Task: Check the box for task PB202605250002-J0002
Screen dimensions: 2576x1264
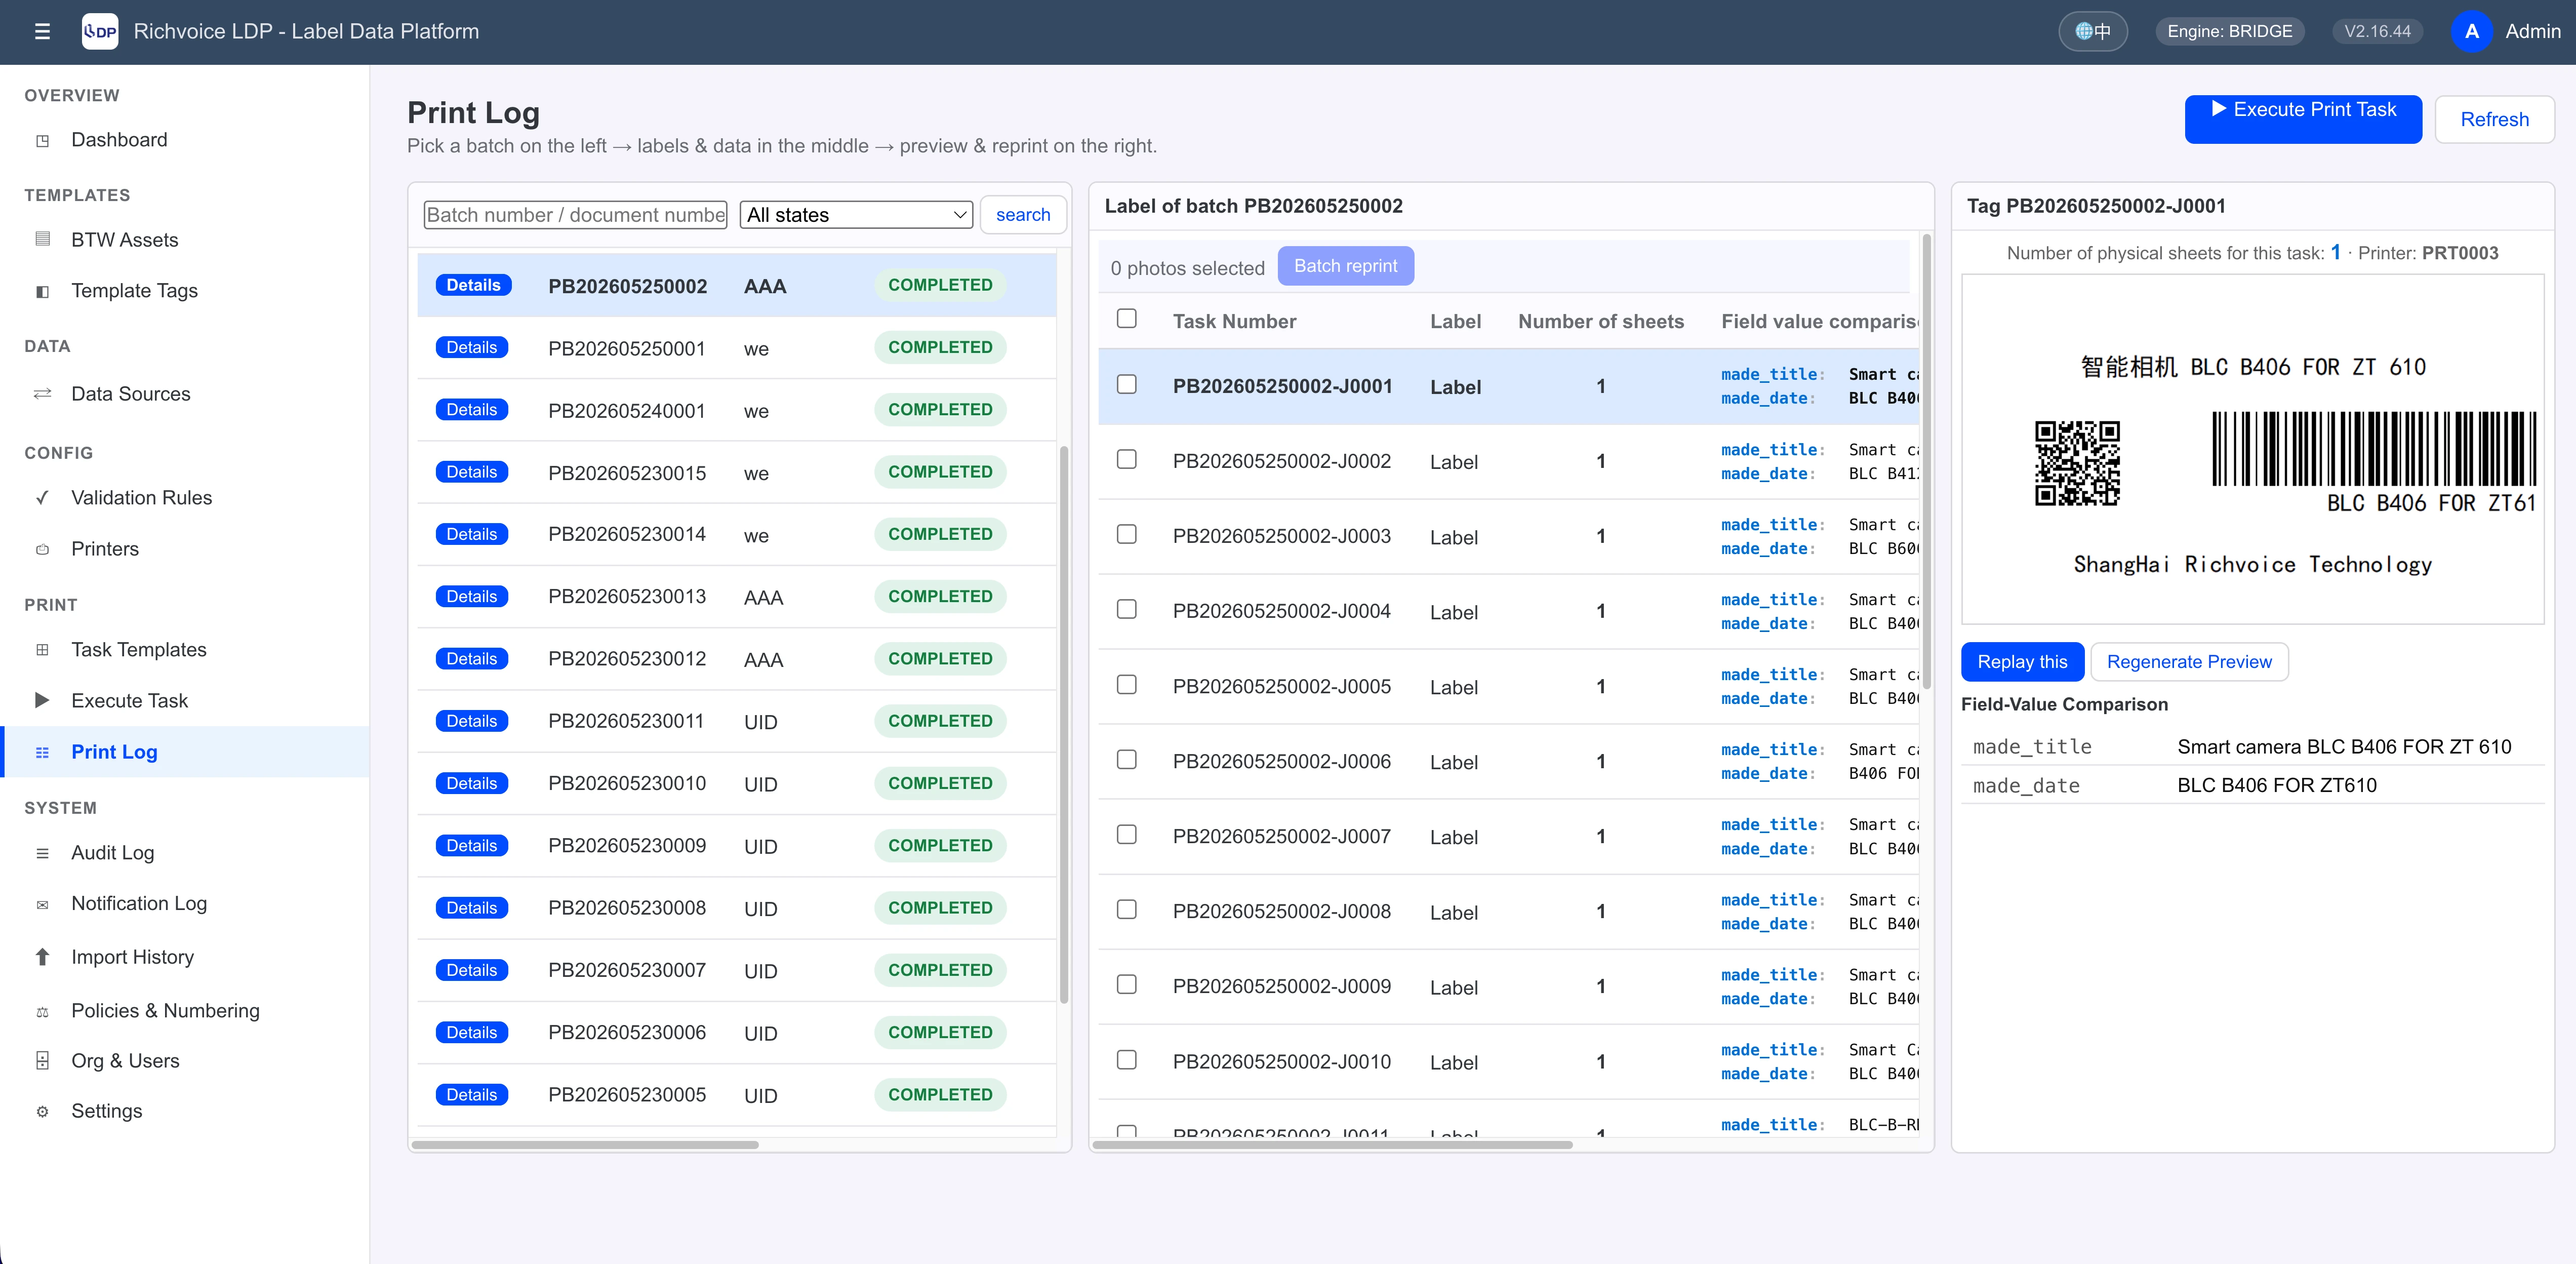Action: [1127, 460]
